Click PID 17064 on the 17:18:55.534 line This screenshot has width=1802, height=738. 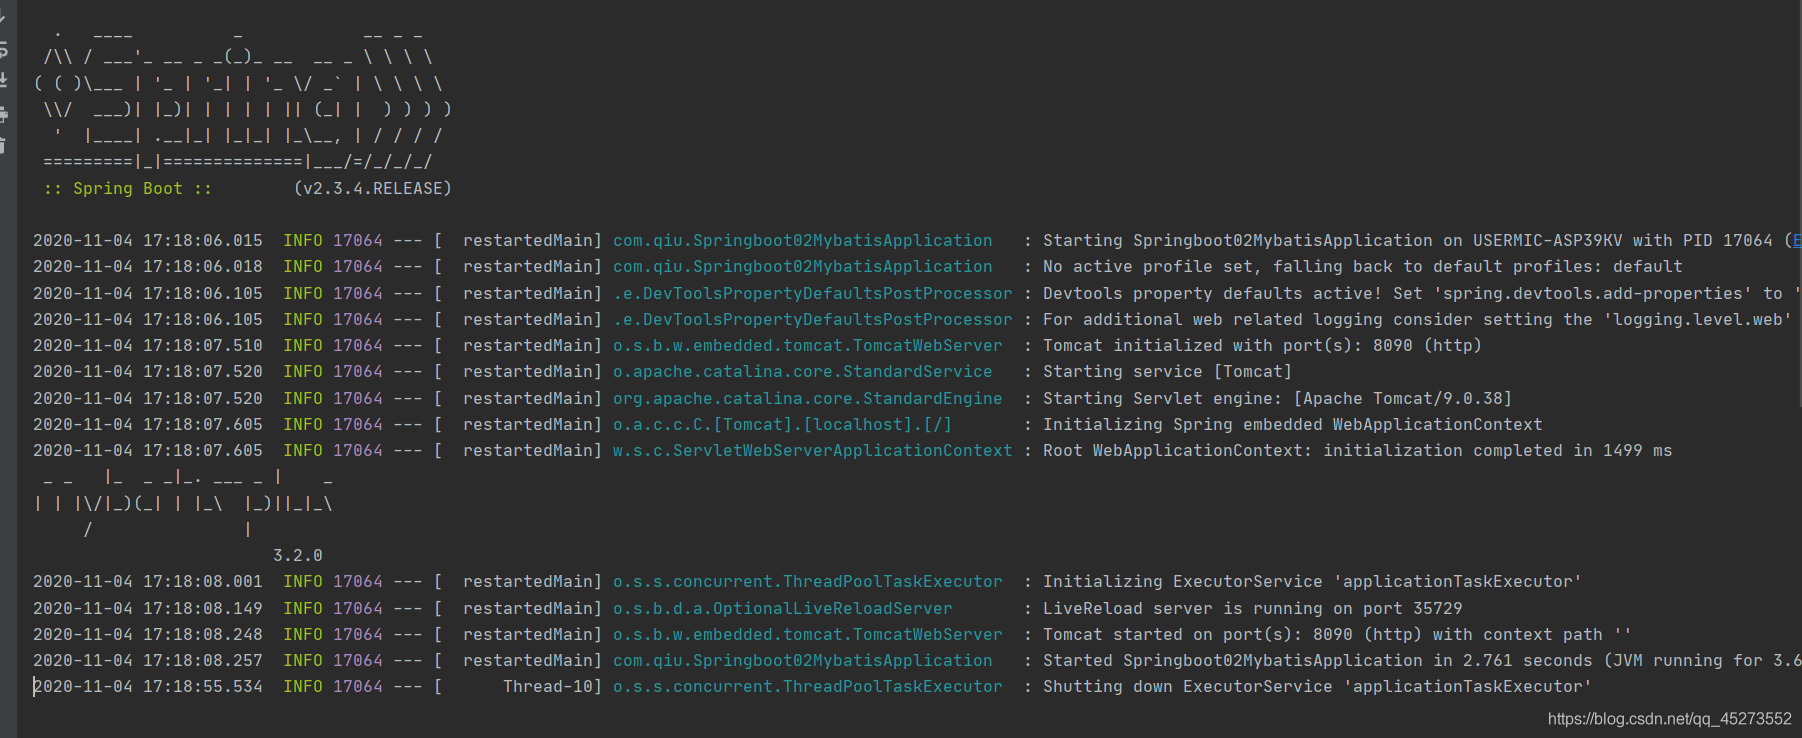(358, 686)
